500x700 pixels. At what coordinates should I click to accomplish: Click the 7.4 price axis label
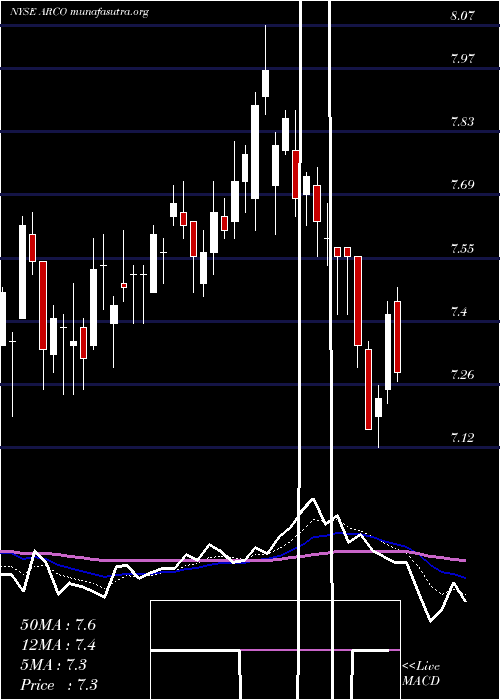(x=459, y=312)
